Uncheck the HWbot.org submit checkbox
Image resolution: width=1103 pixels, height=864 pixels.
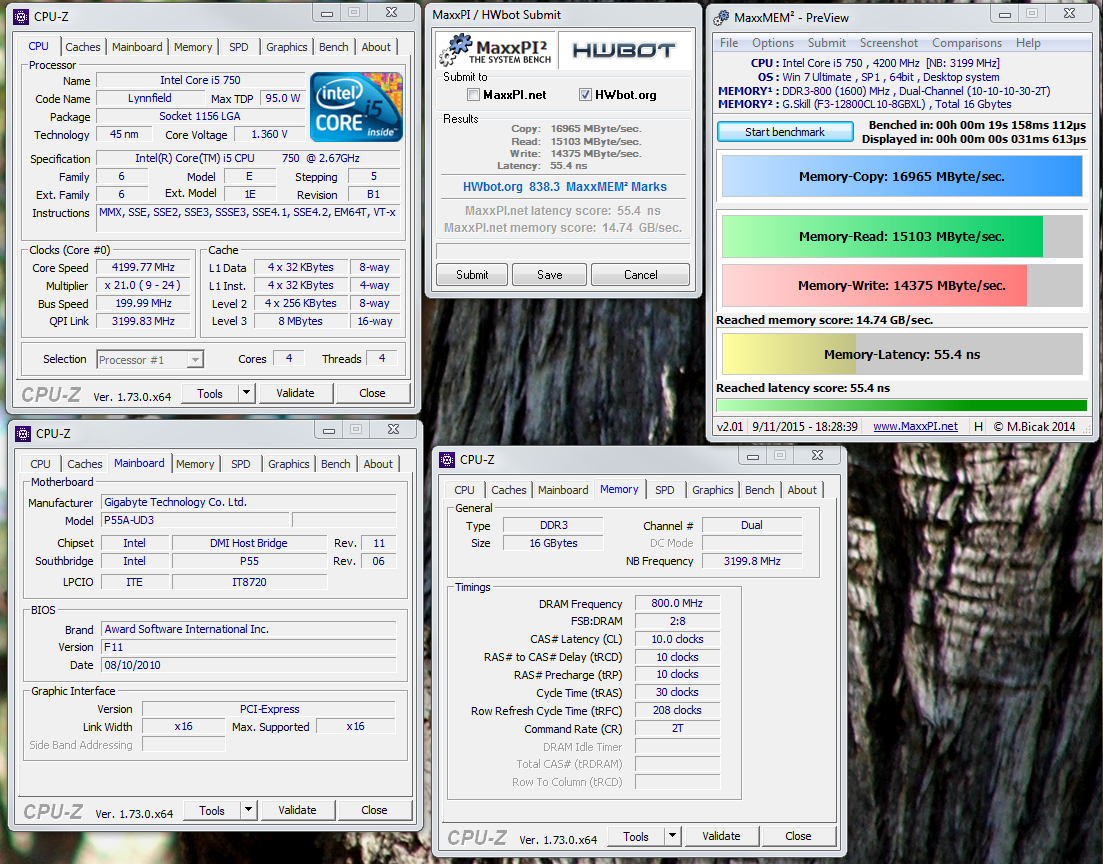tap(585, 94)
